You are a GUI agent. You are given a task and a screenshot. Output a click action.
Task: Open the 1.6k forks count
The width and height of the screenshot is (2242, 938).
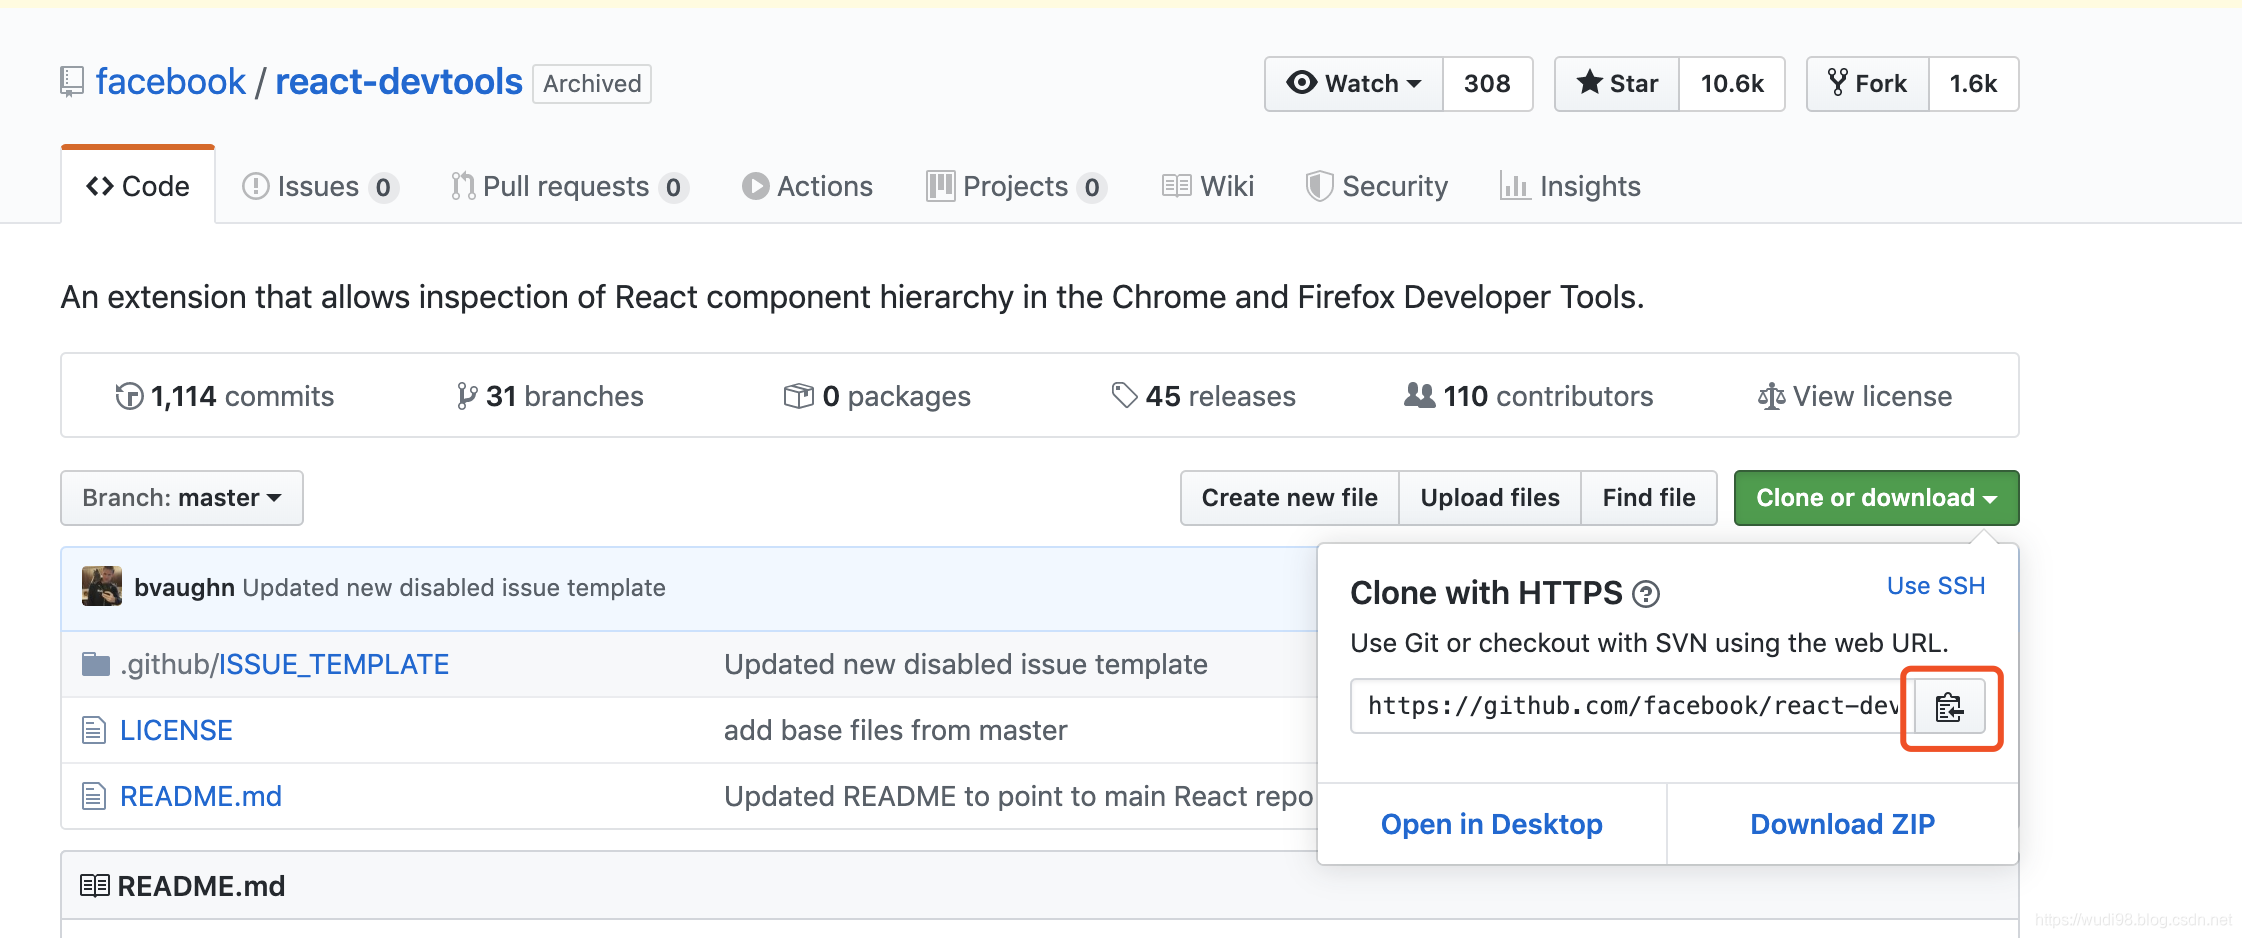click(1973, 84)
